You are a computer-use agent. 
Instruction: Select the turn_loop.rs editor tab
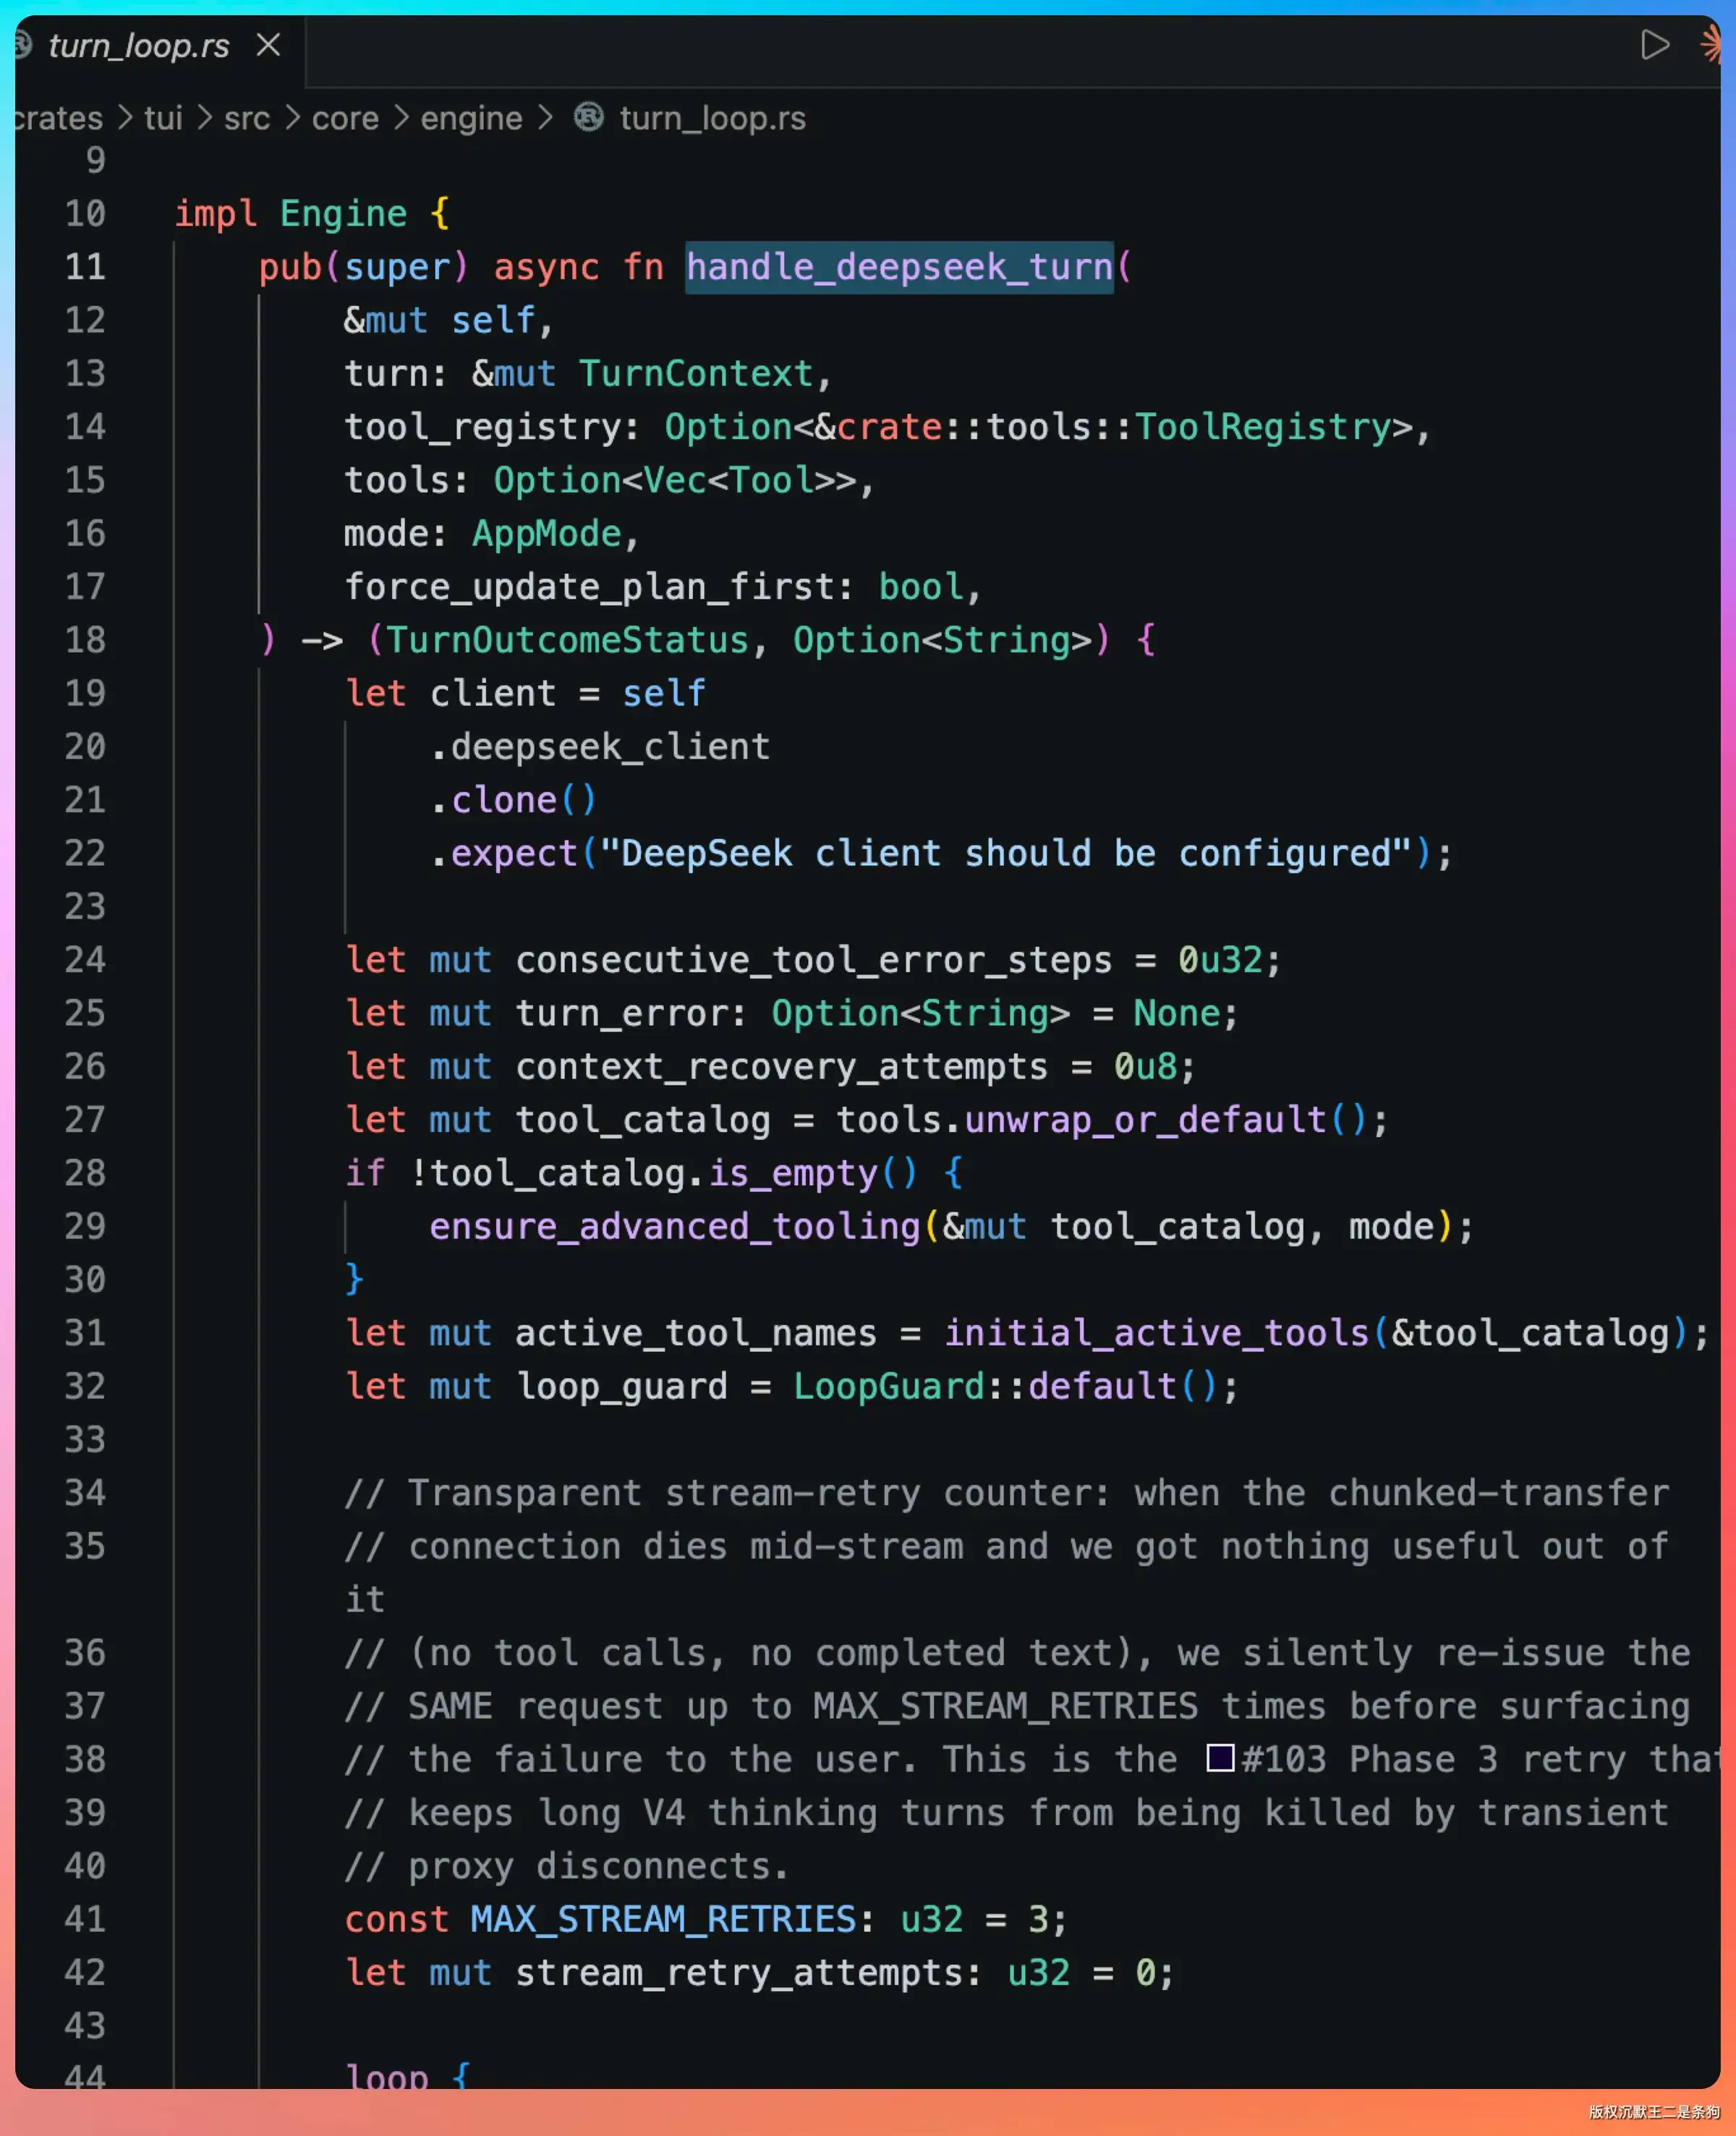click(x=139, y=46)
